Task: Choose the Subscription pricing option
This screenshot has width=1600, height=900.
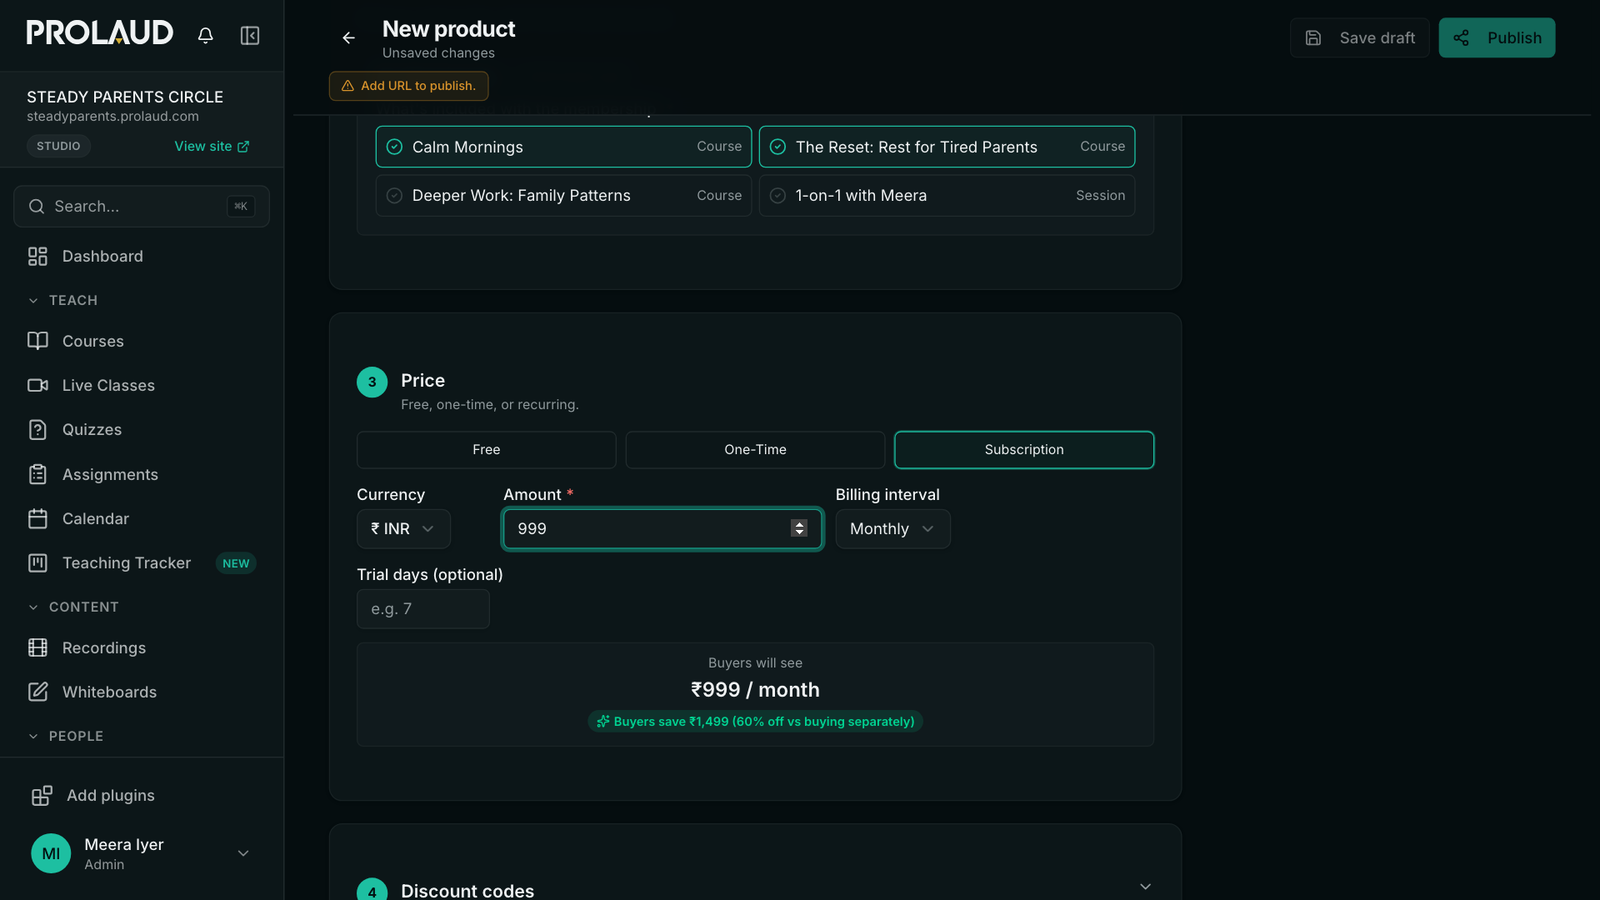Action: click(x=1024, y=450)
